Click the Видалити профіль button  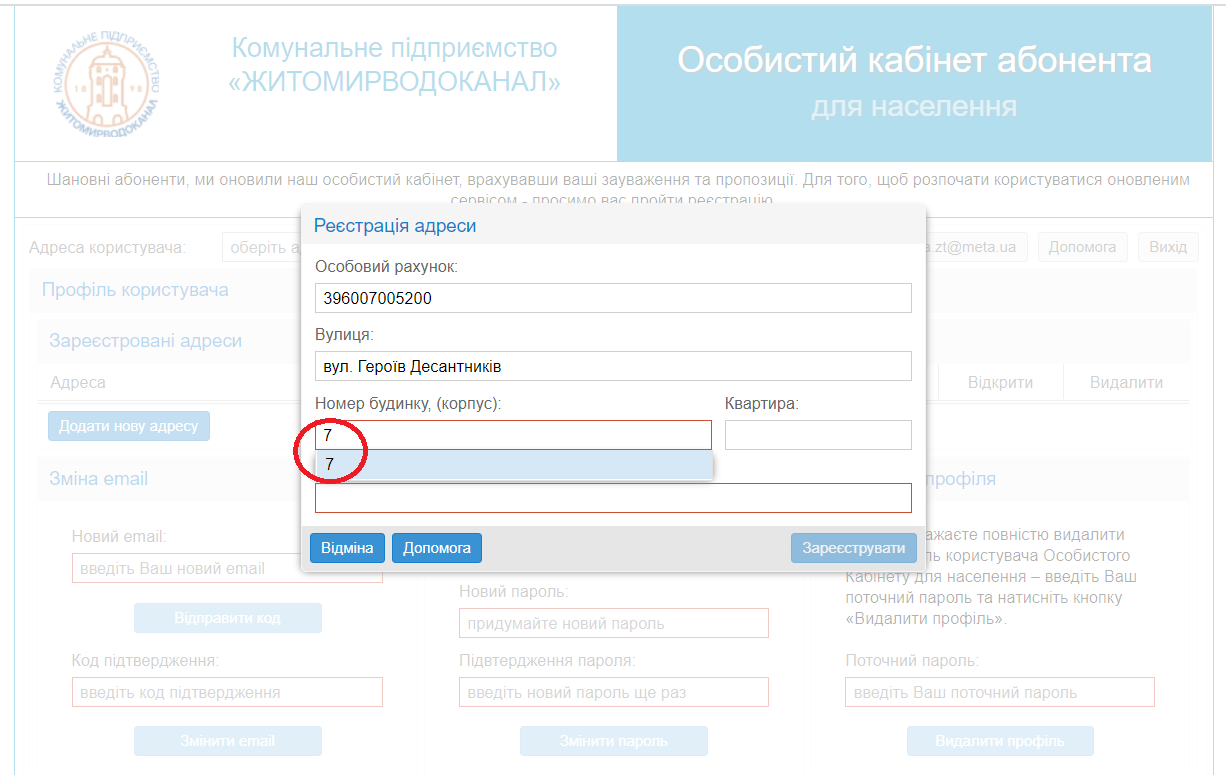tap(999, 741)
